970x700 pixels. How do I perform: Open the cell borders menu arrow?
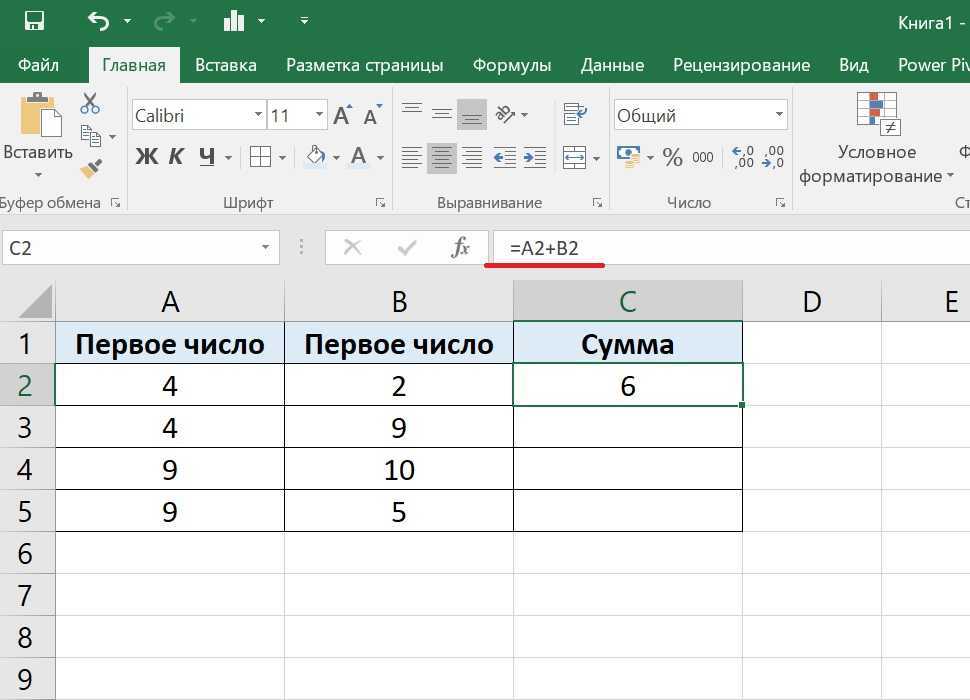click(283, 158)
